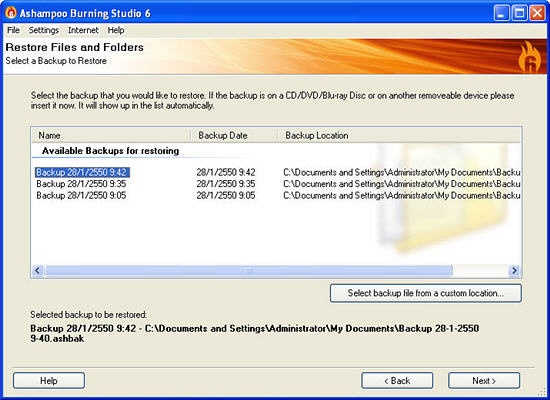550x400 pixels.
Task: Sort by the Backup Date column header
Action: click(234, 135)
